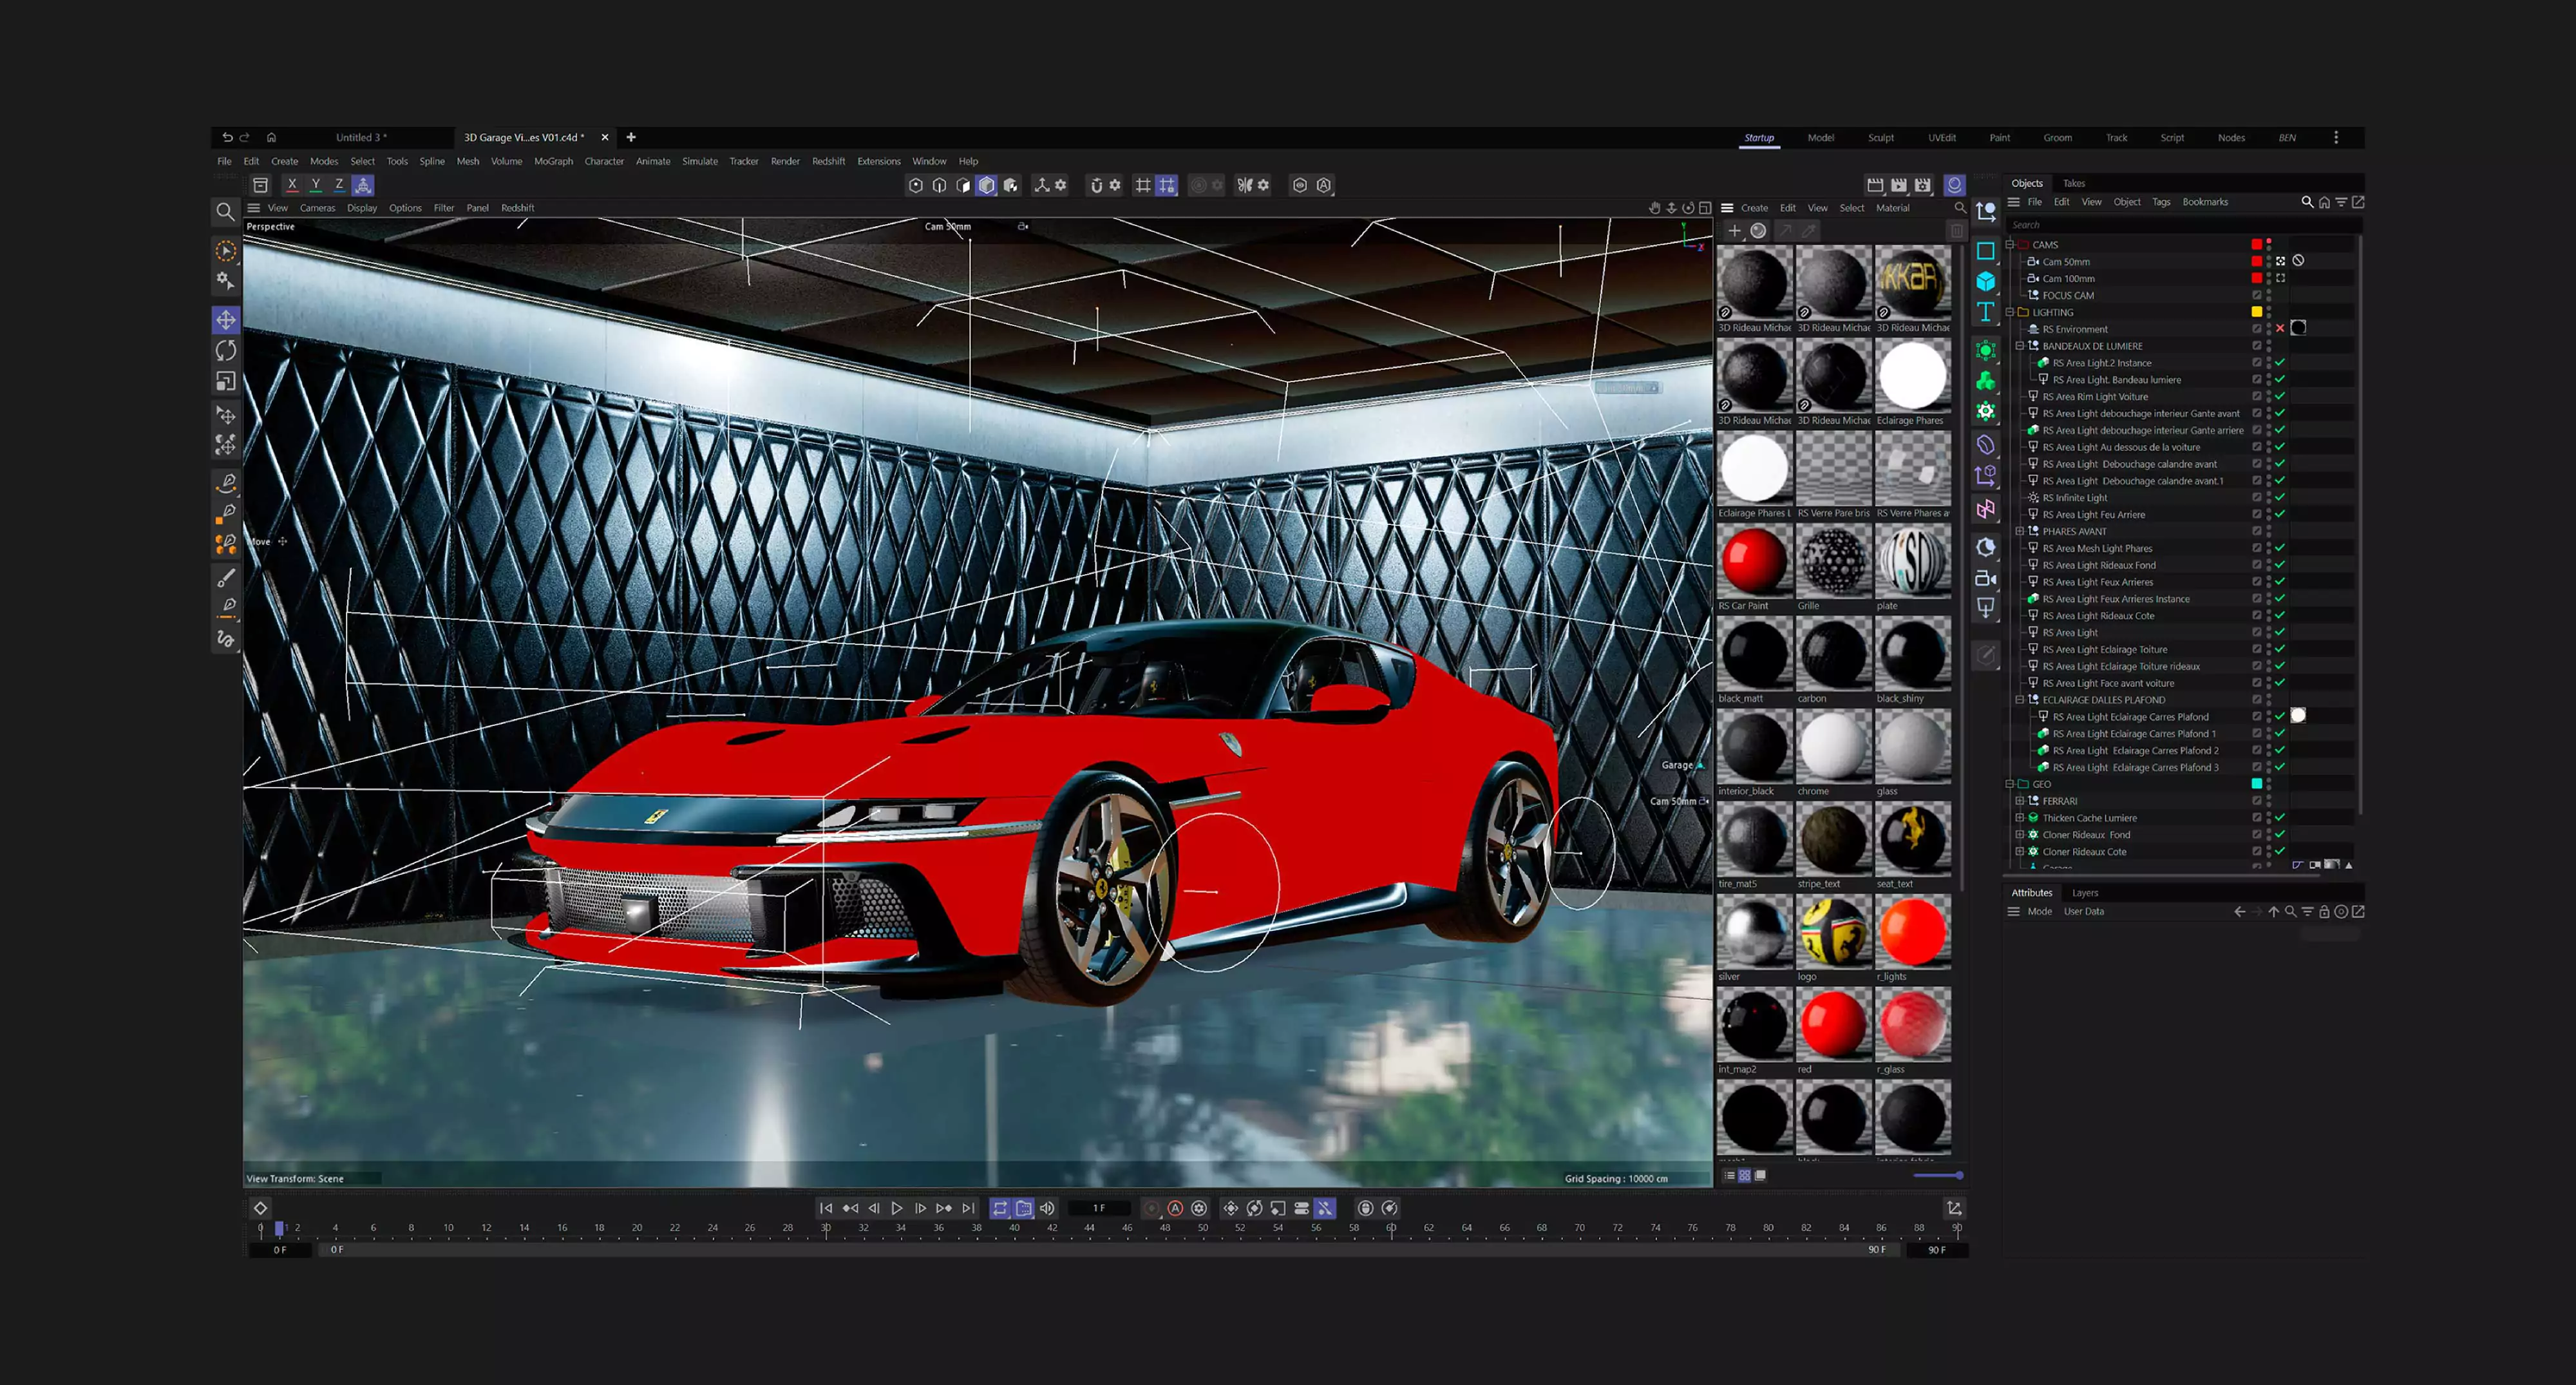Collapse the LIGHTING folder in Objects manager
The width and height of the screenshot is (2576, 1385).
click(x=2009, y=312)
